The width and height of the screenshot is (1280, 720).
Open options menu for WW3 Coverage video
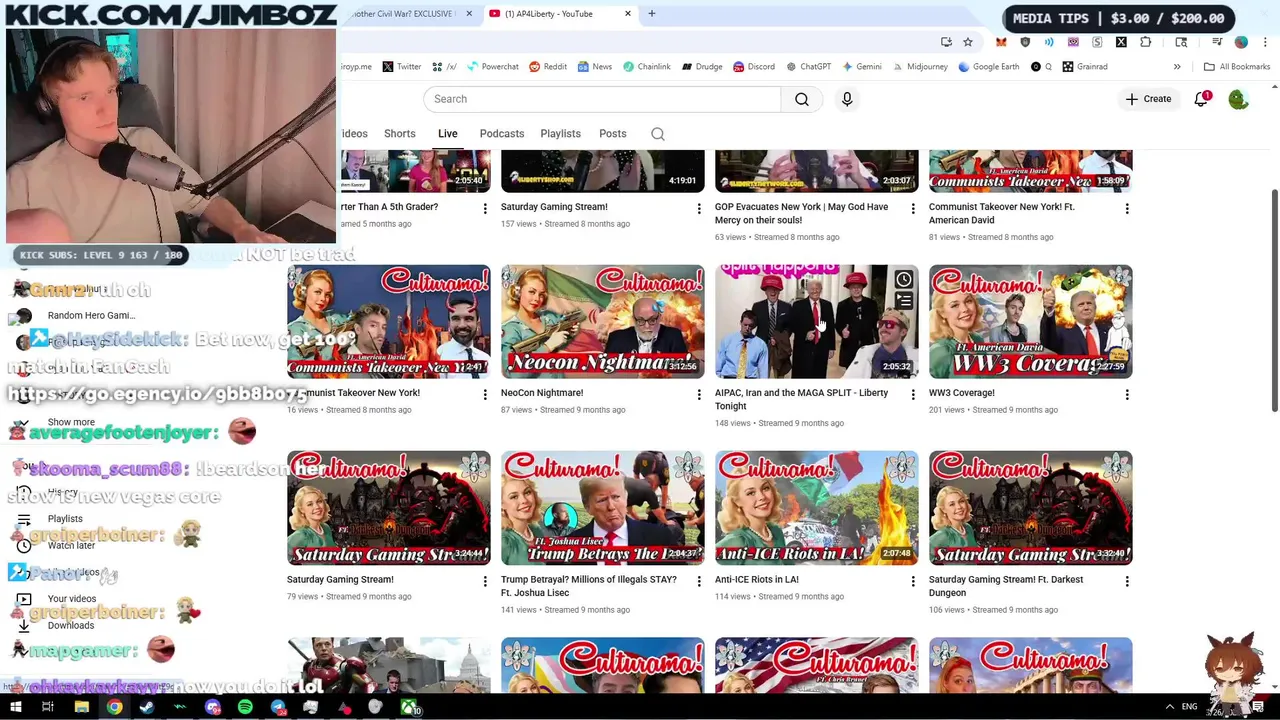(x=1127, y=394)
